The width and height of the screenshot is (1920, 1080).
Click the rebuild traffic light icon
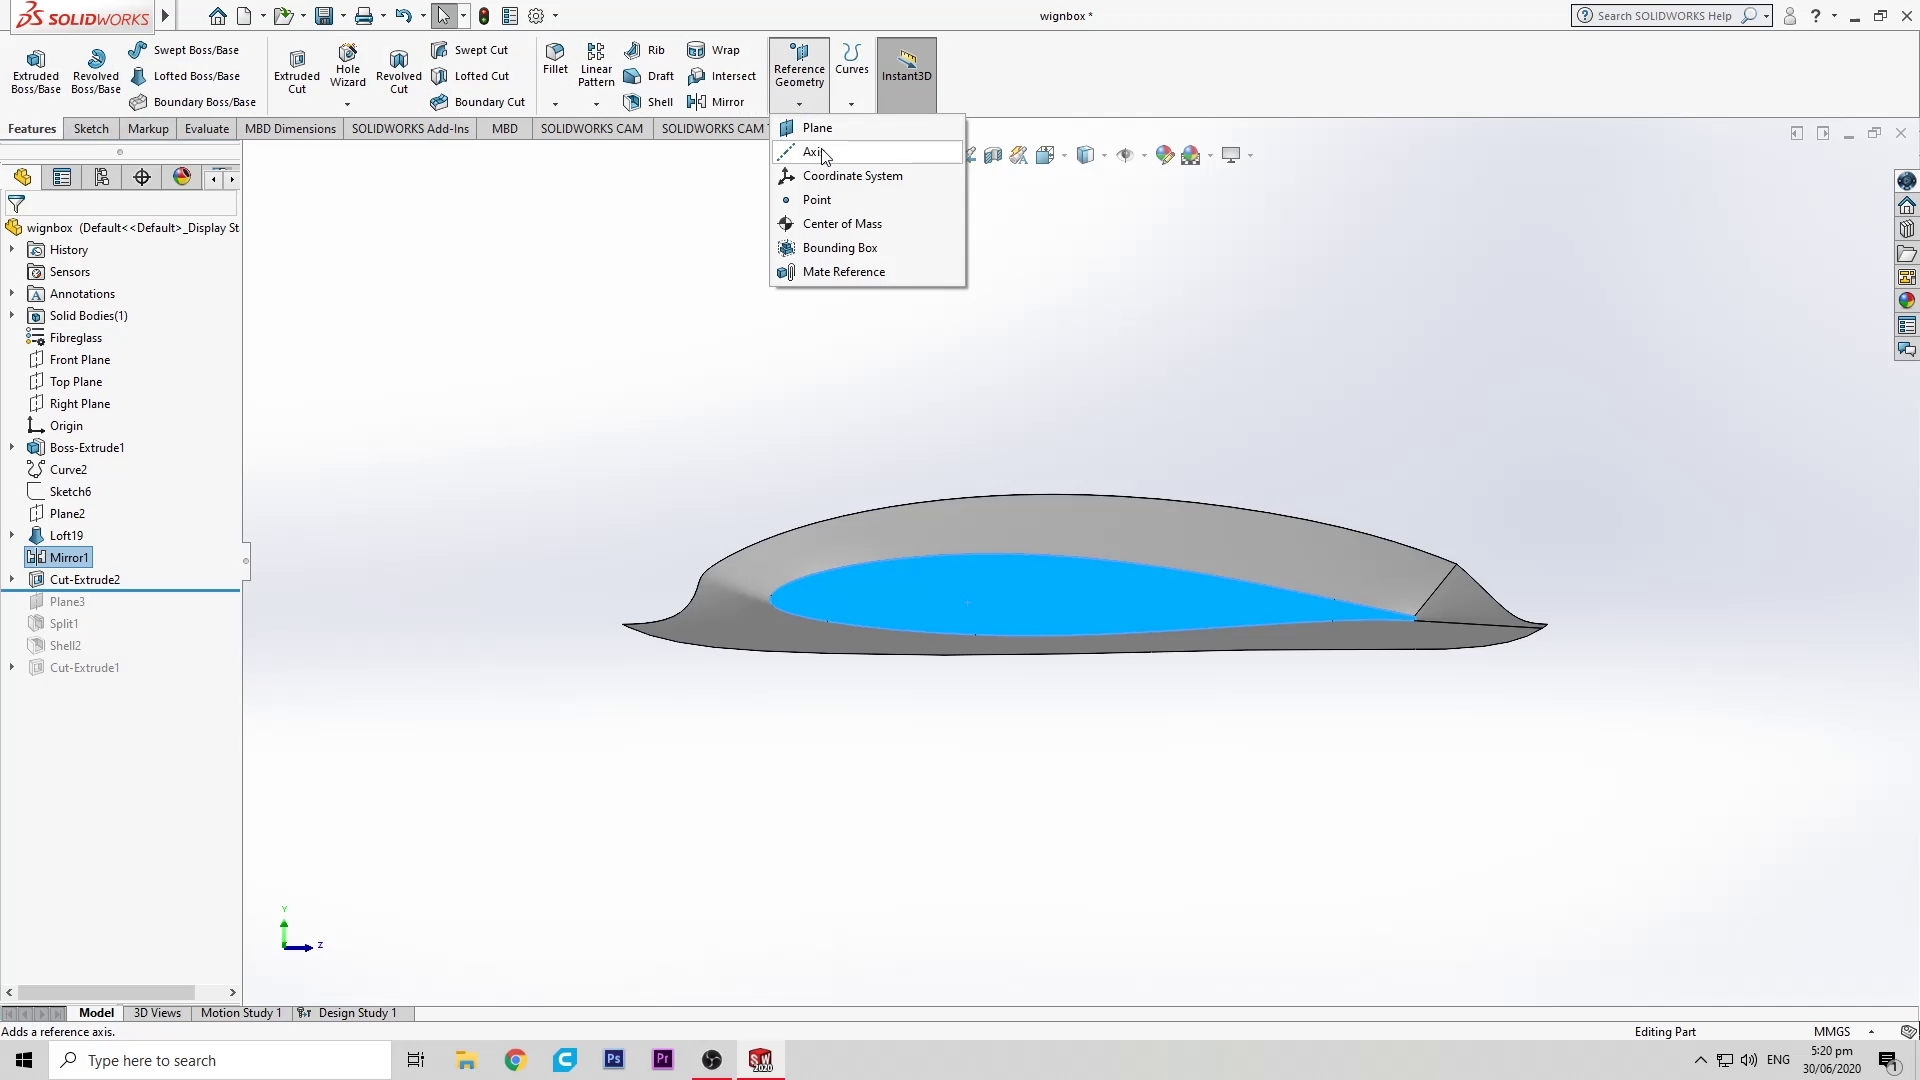(x=484, y=16)
